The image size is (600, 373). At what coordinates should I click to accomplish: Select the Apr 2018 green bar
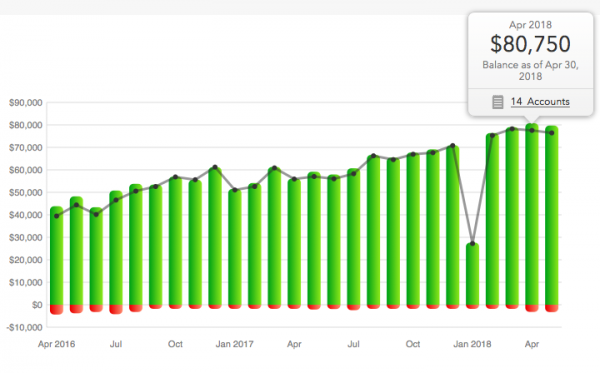532,214
